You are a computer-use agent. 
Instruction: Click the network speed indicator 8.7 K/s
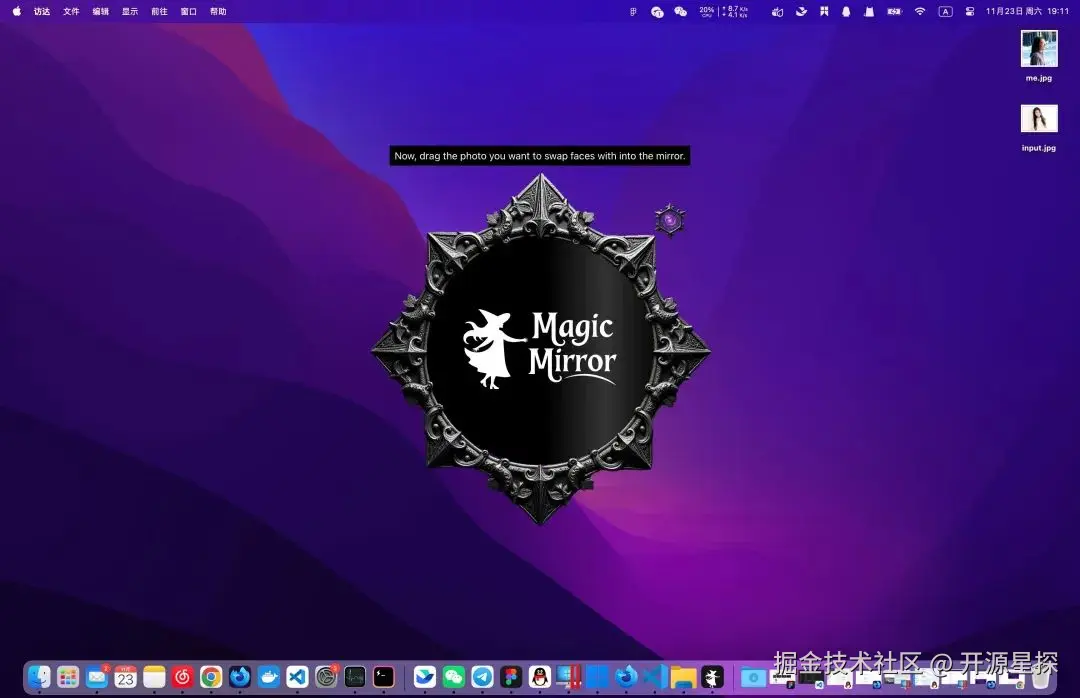click(734, 11)
